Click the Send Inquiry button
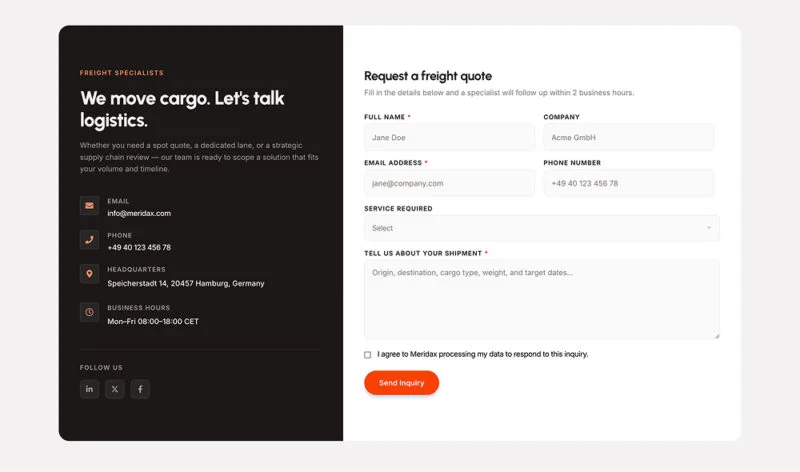The height and width of the screenshot is (472, 800). click(402, 383)
